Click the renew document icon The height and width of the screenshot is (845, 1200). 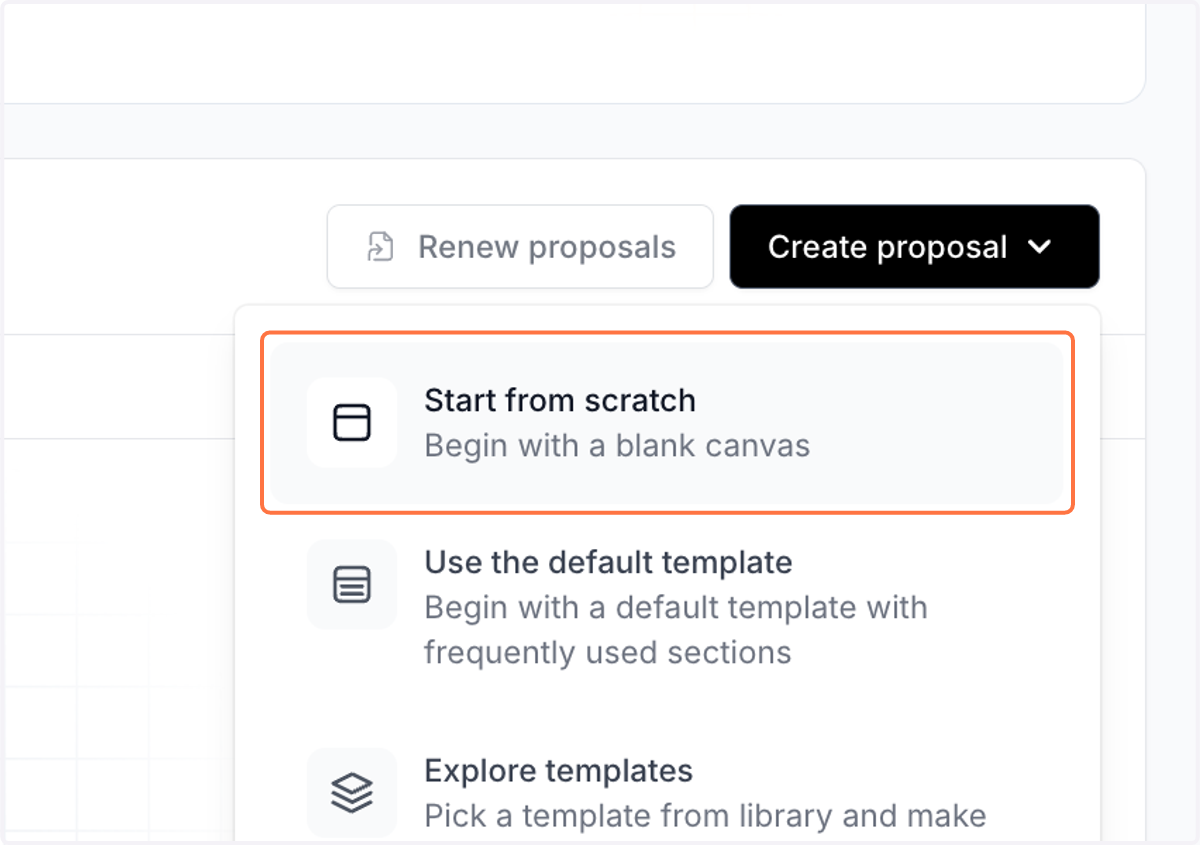pos(380,247)
